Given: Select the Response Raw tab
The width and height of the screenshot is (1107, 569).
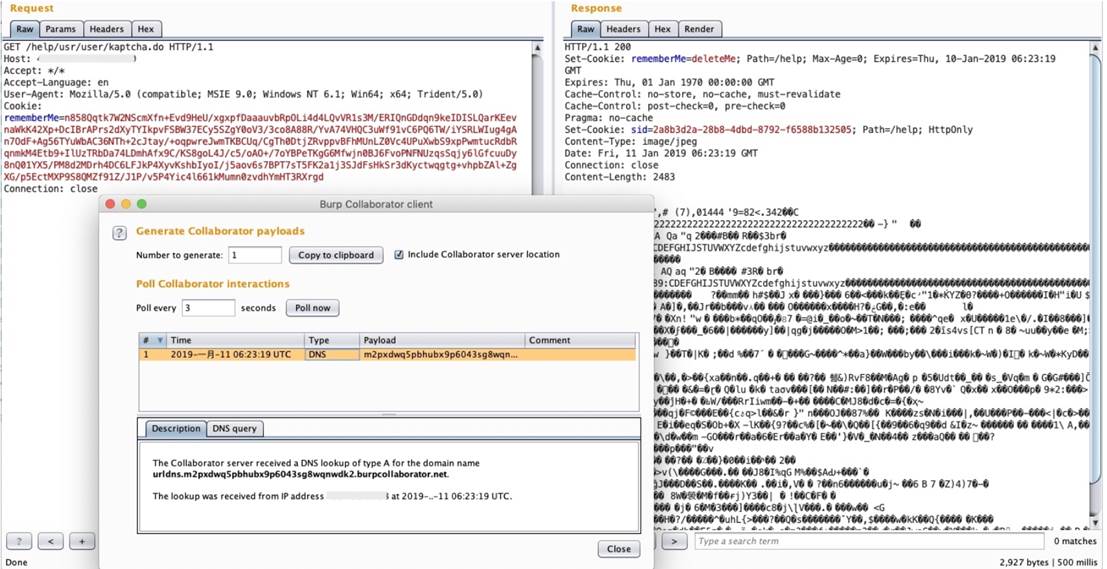Looking at the screenshot, I should 586,29.
